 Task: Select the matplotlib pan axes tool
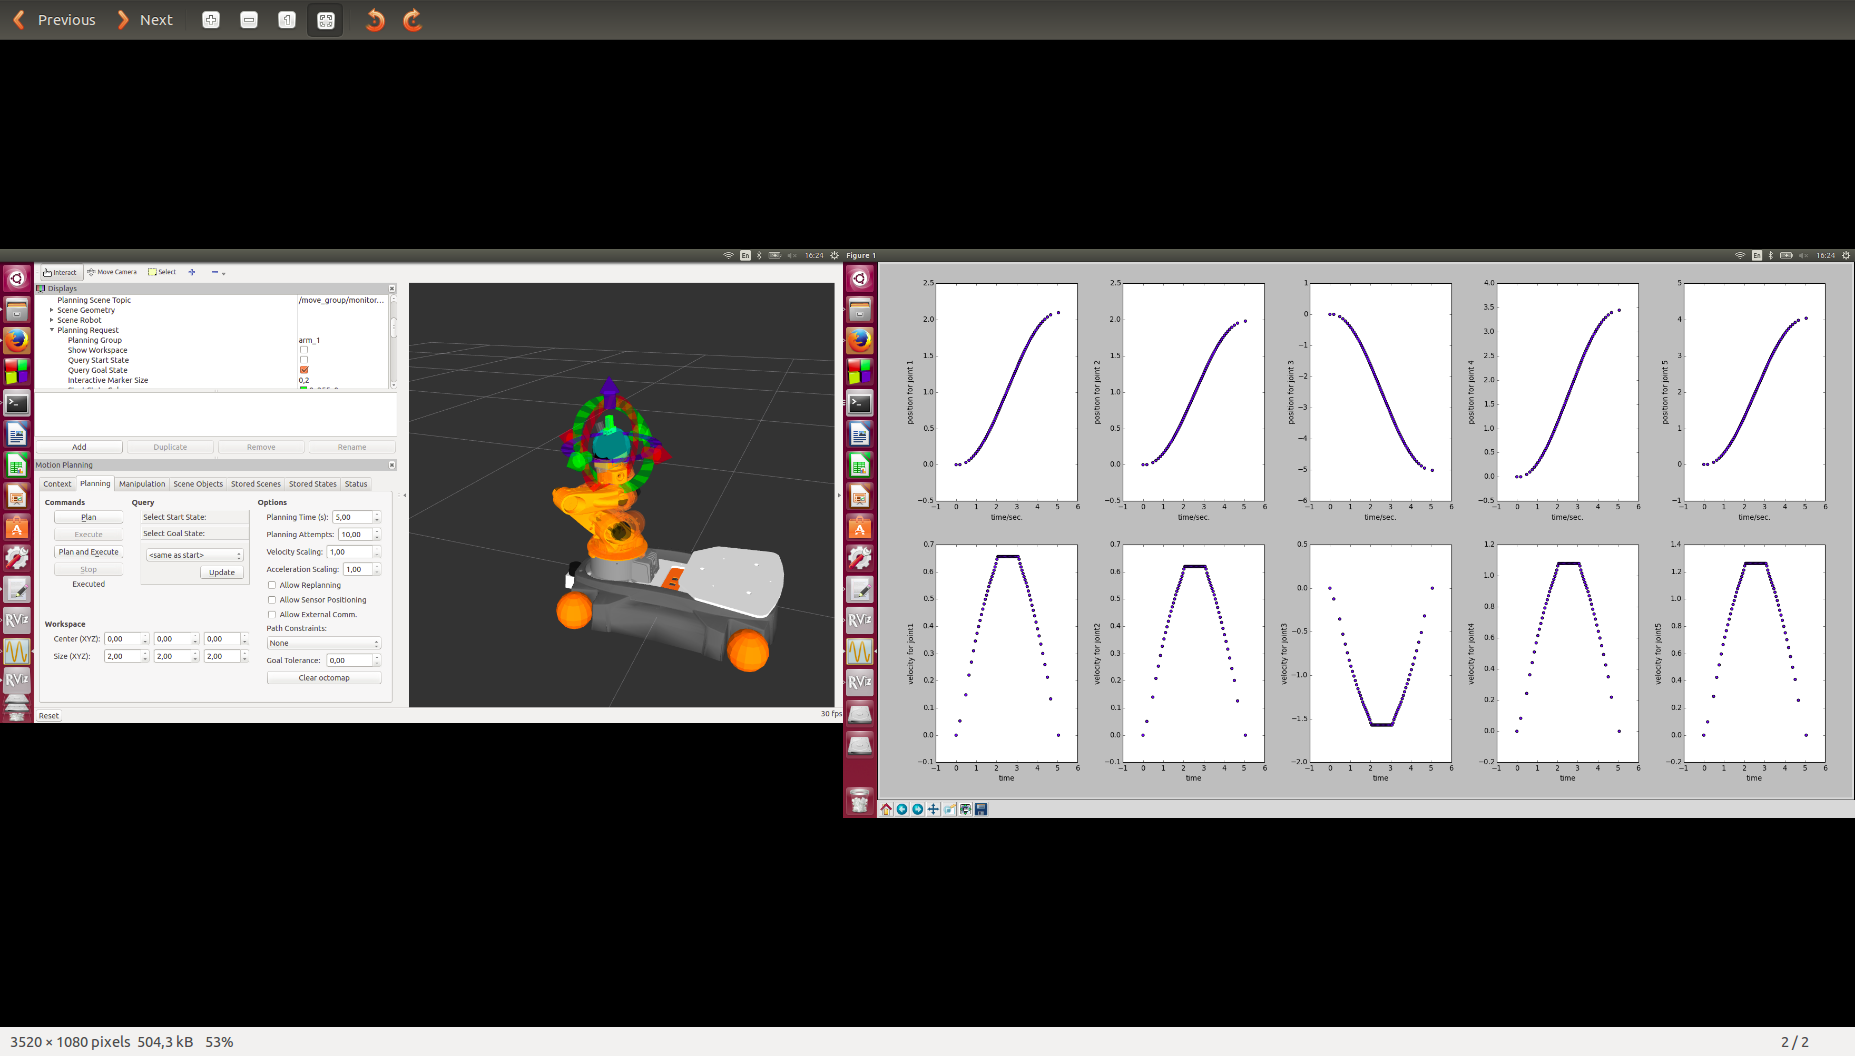933,809
